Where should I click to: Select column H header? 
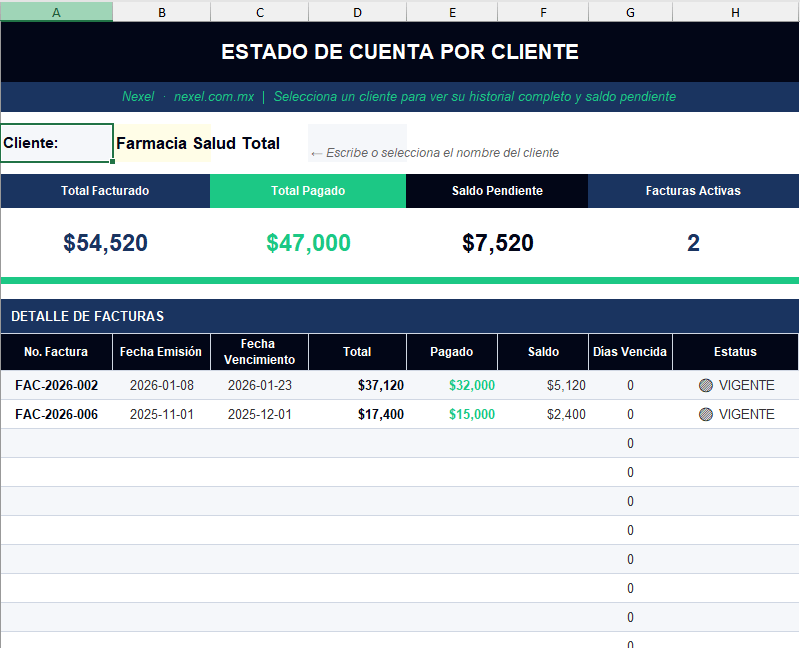(735, 11)
